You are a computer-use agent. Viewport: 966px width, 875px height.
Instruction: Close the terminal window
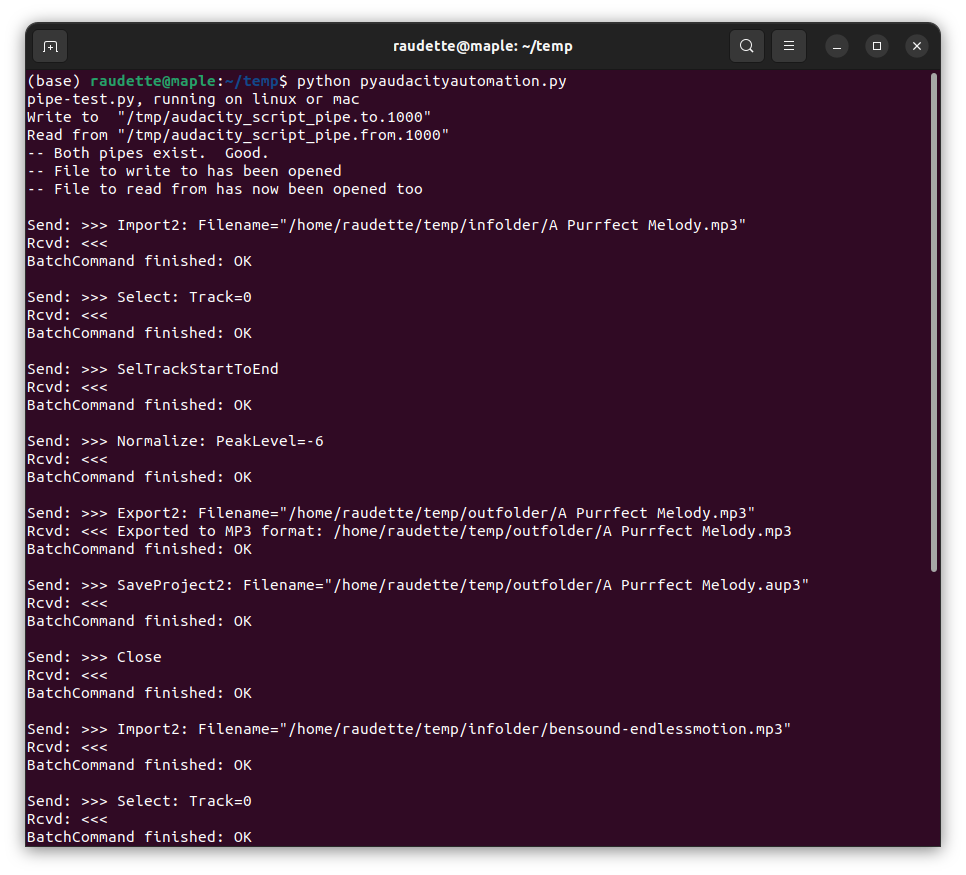pos(917,46)
